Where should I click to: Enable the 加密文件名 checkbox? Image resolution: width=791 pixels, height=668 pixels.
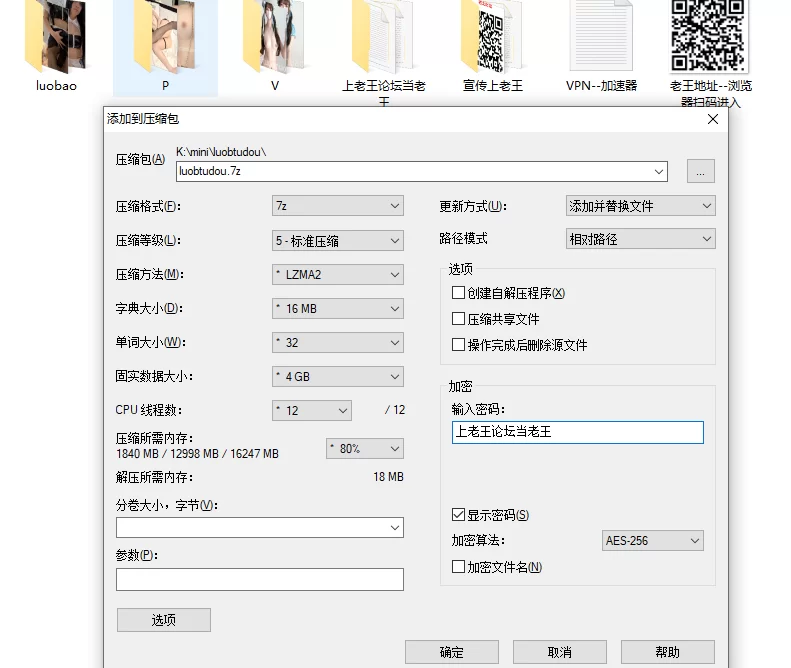click(459, 567)
